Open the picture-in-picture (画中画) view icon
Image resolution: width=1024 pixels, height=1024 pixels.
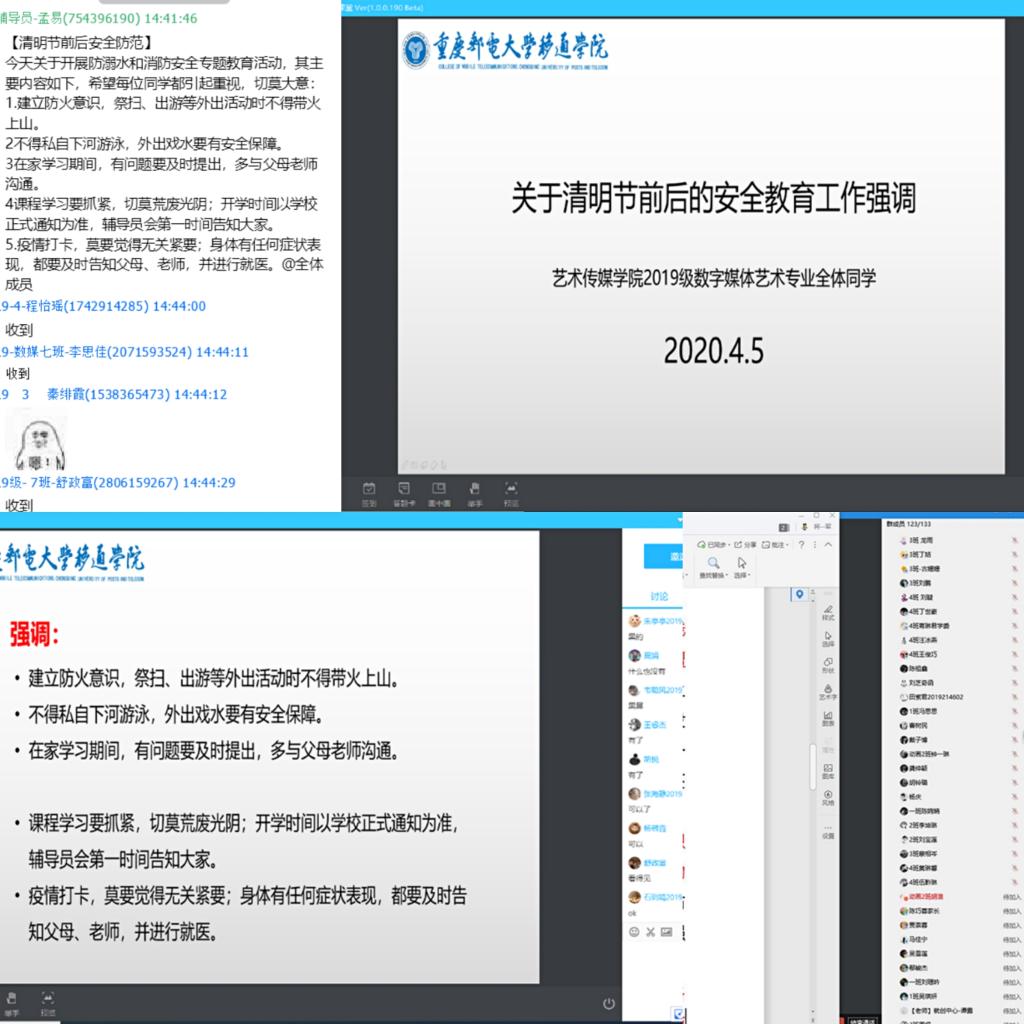click(438, 491)
